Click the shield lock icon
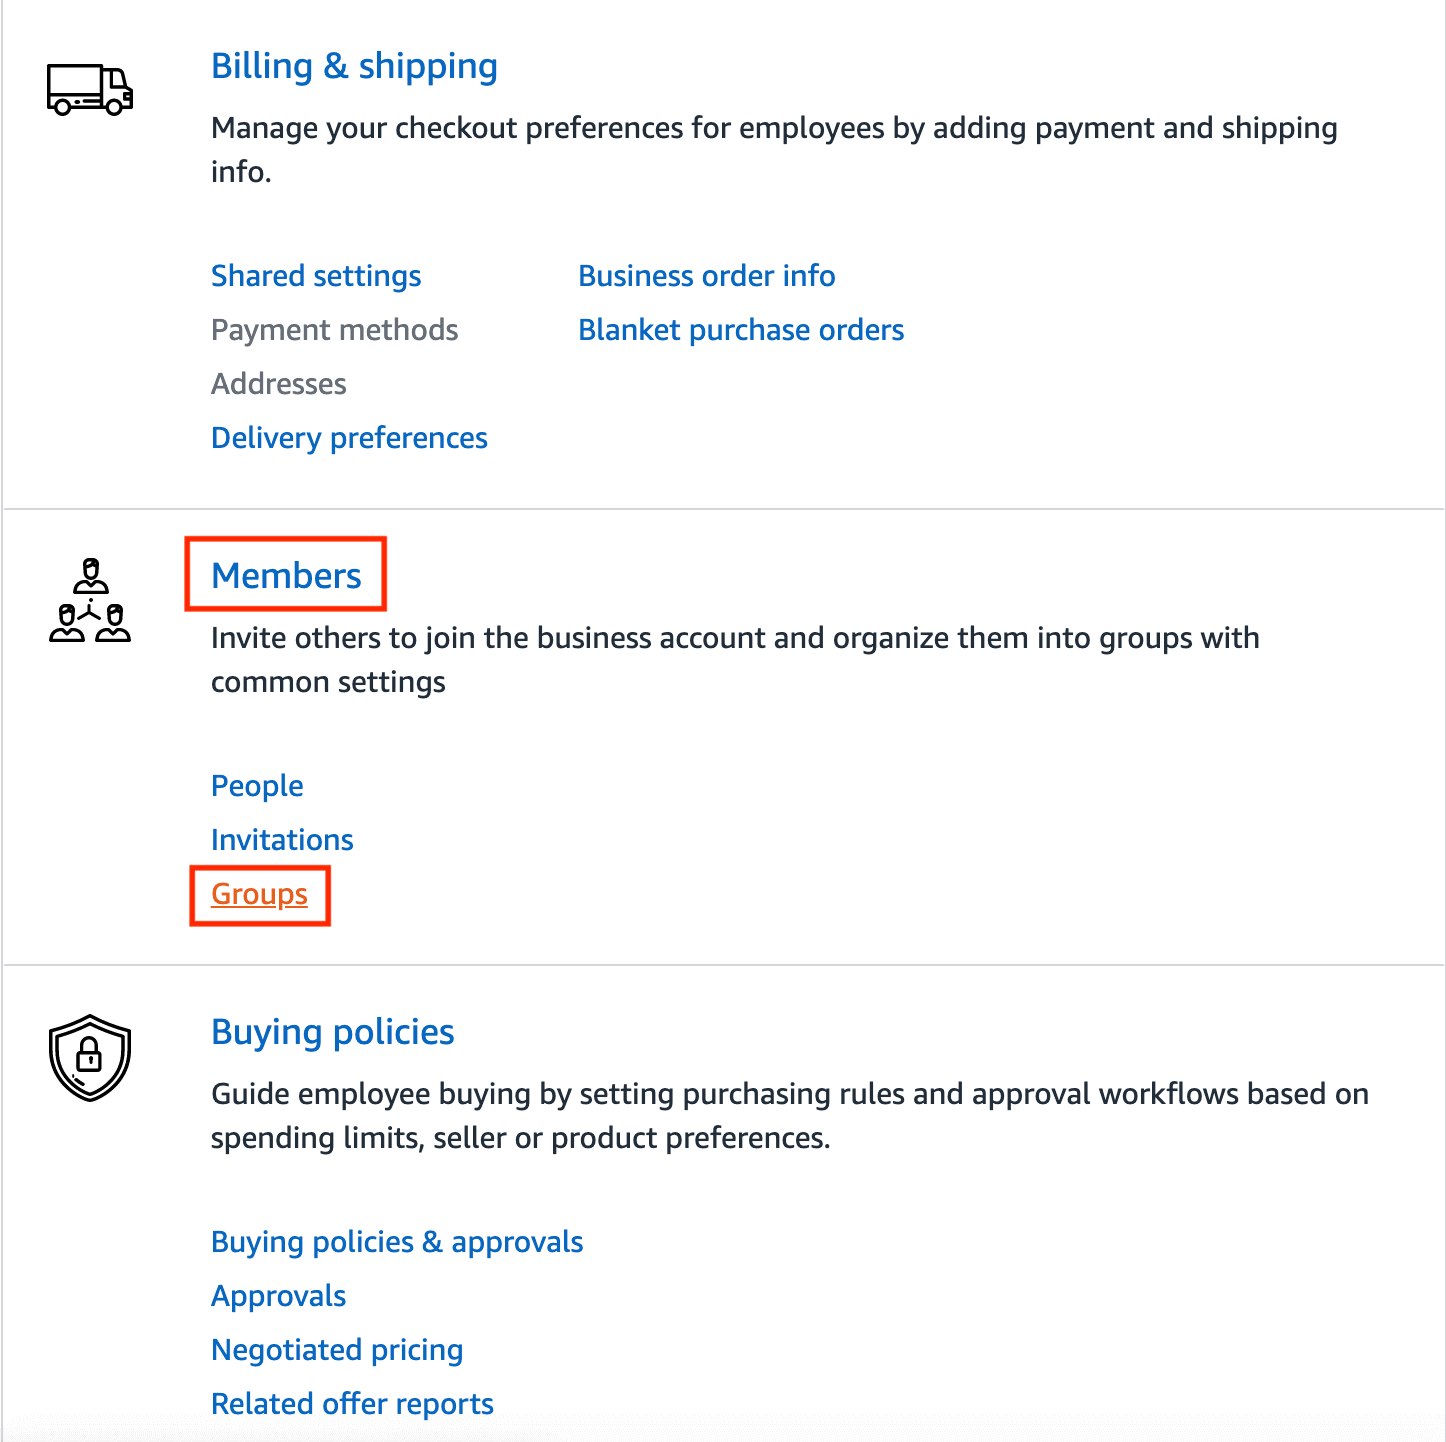The height and width of the screenshot is (1442, 1446). pyautogui.click(x=90, y=1057)
